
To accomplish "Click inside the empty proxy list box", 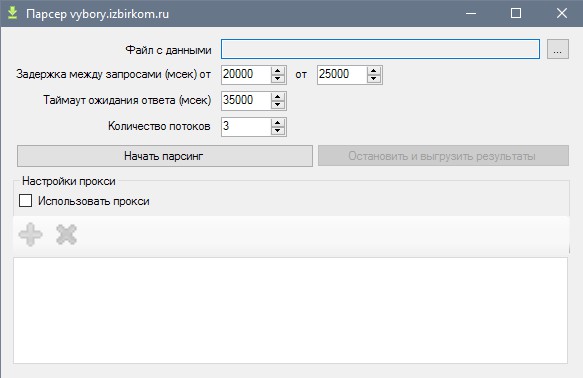I will pos(290,310).
